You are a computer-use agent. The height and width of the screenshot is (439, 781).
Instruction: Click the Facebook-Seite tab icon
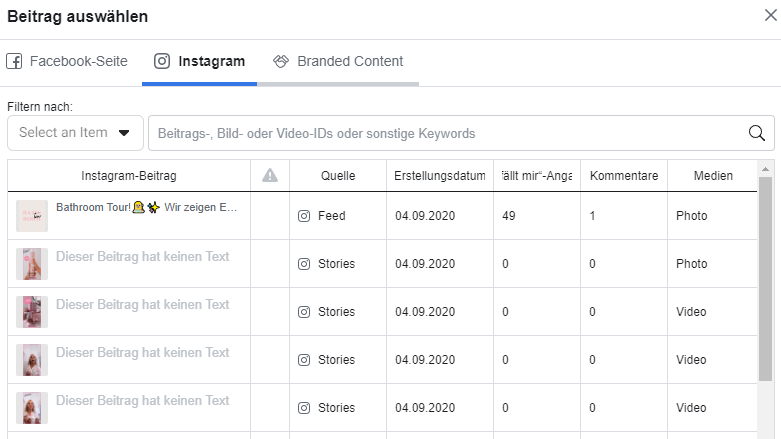coord(14,61)
